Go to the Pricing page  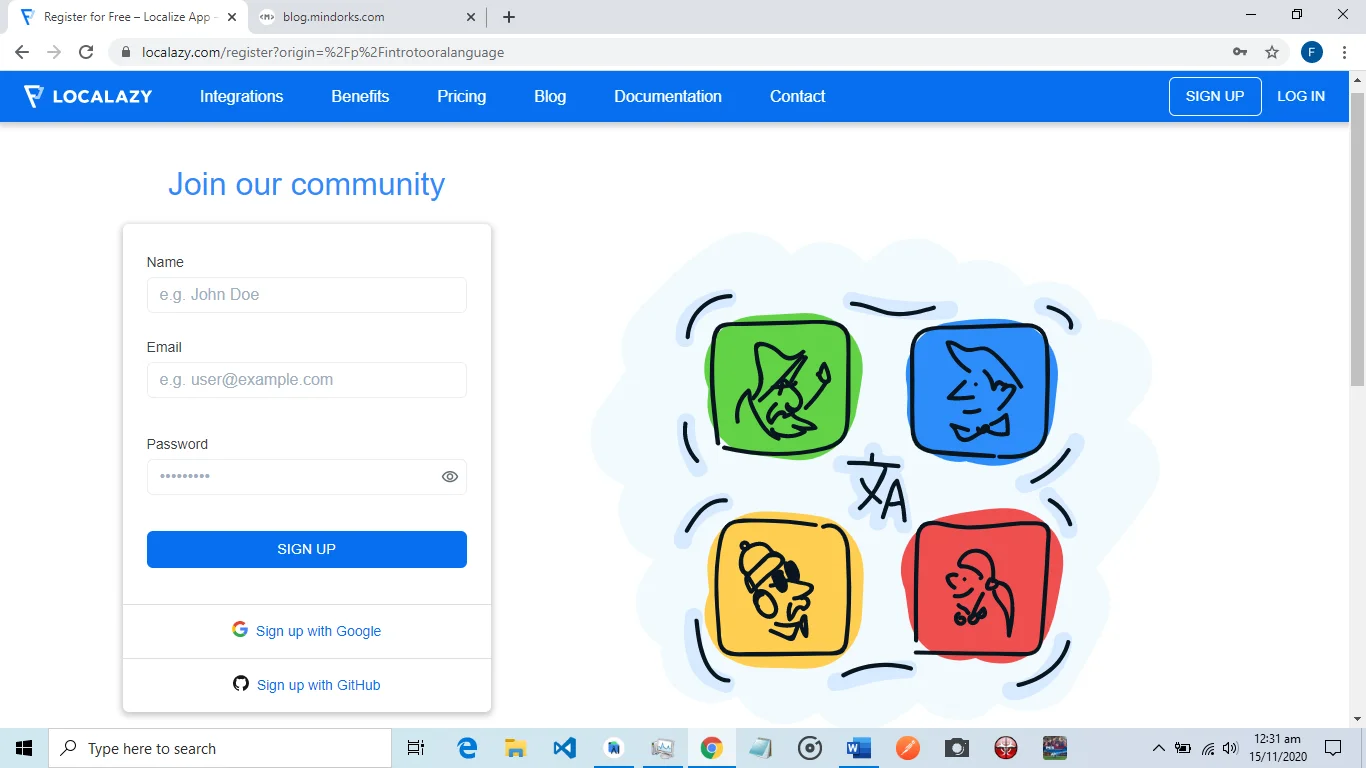(461, 96)
